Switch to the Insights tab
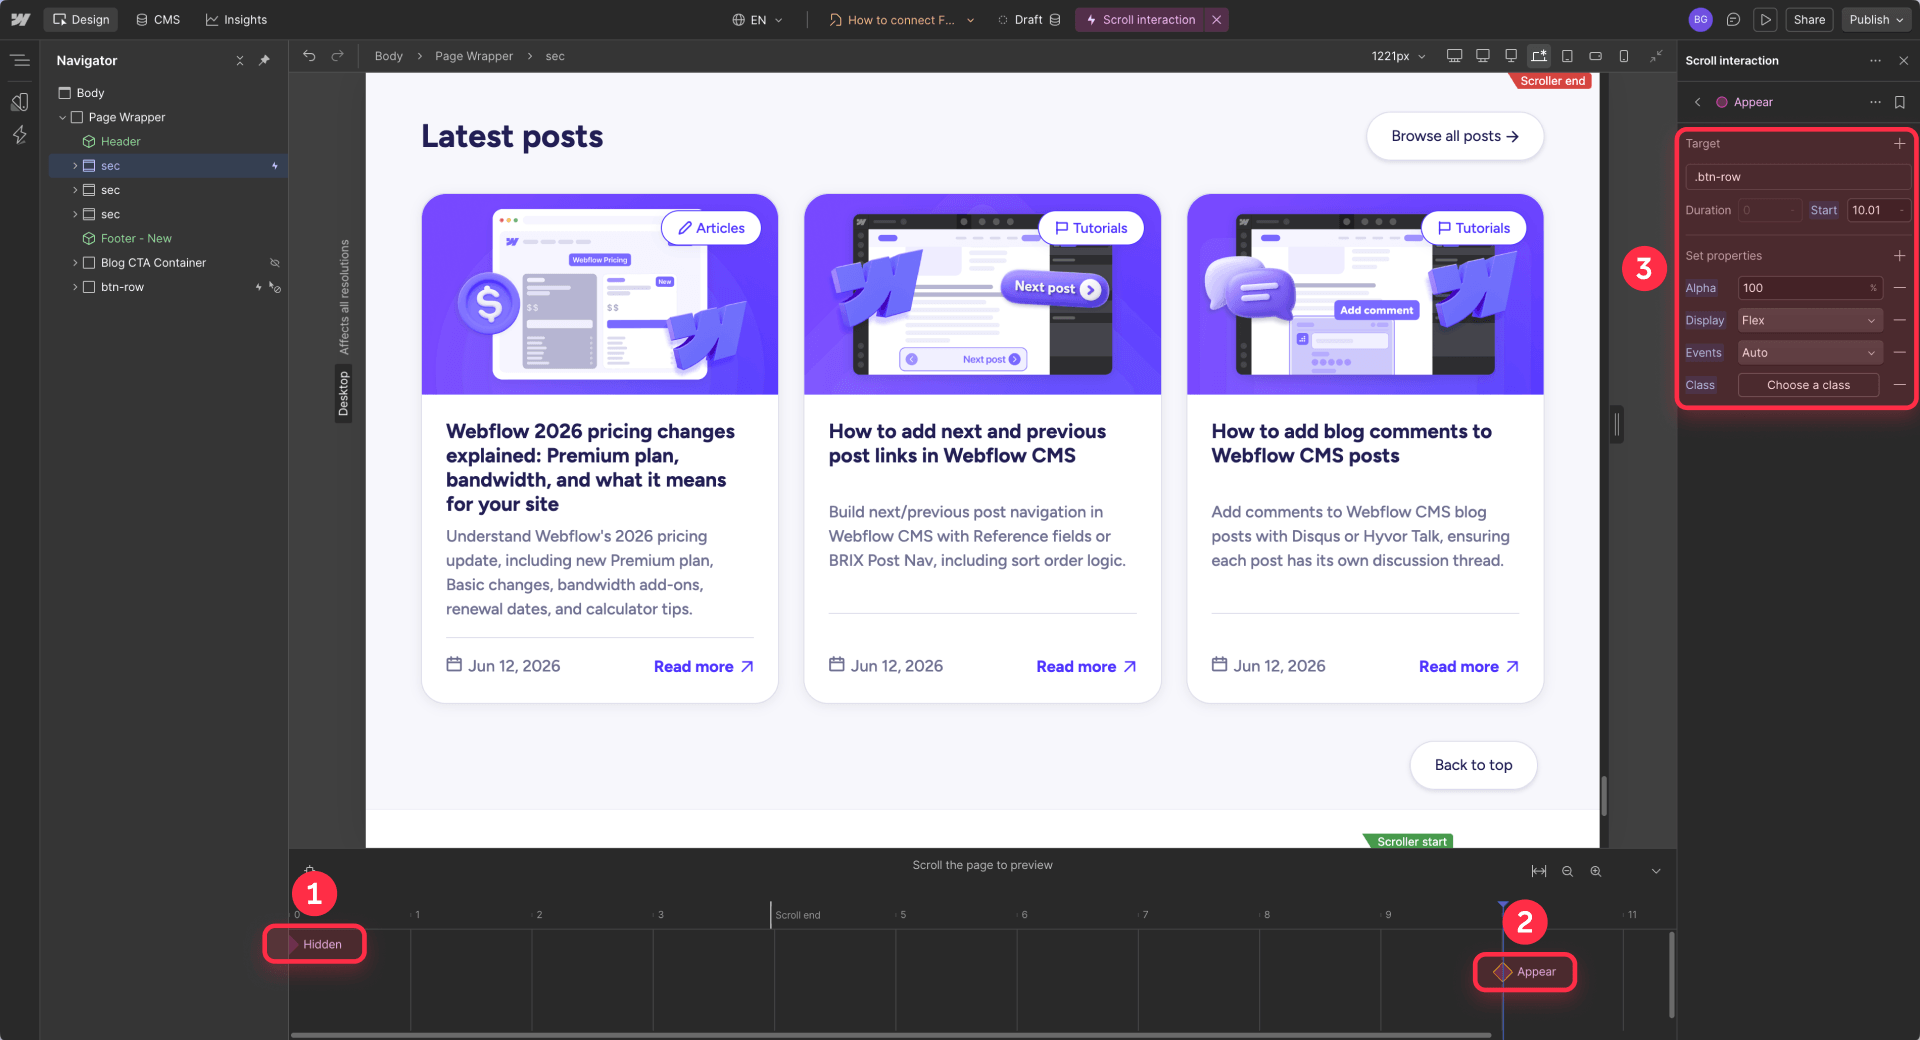The height and width of the screenshot is (1040, 1920). click(236, 19)
